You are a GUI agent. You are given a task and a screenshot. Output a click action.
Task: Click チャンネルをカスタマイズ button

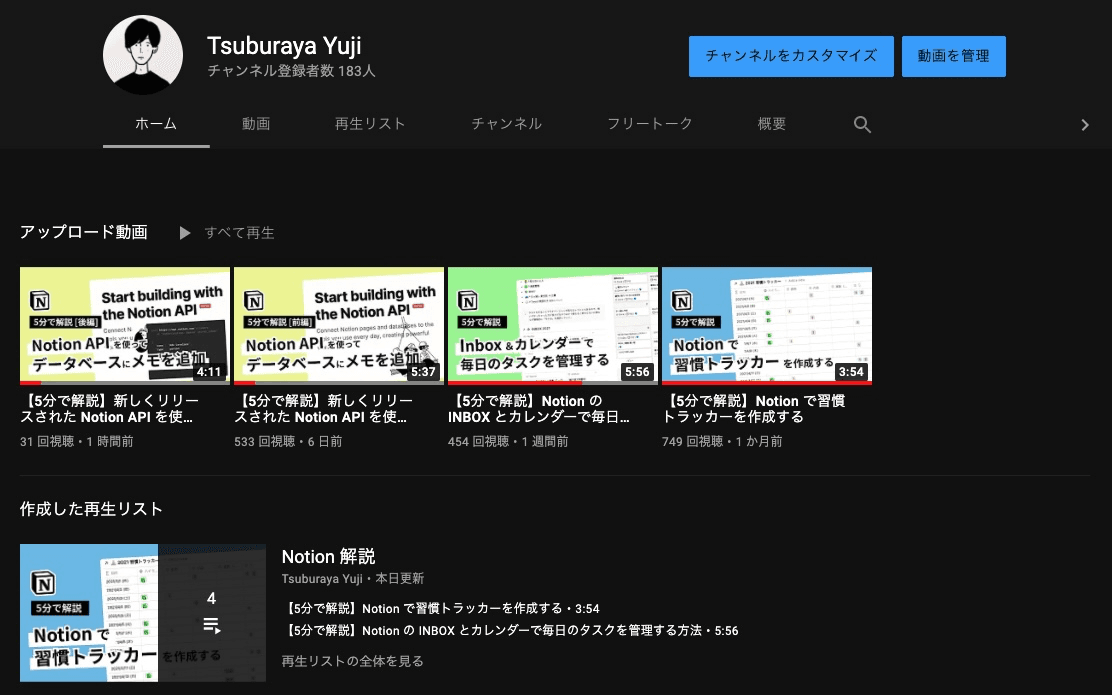791,56
